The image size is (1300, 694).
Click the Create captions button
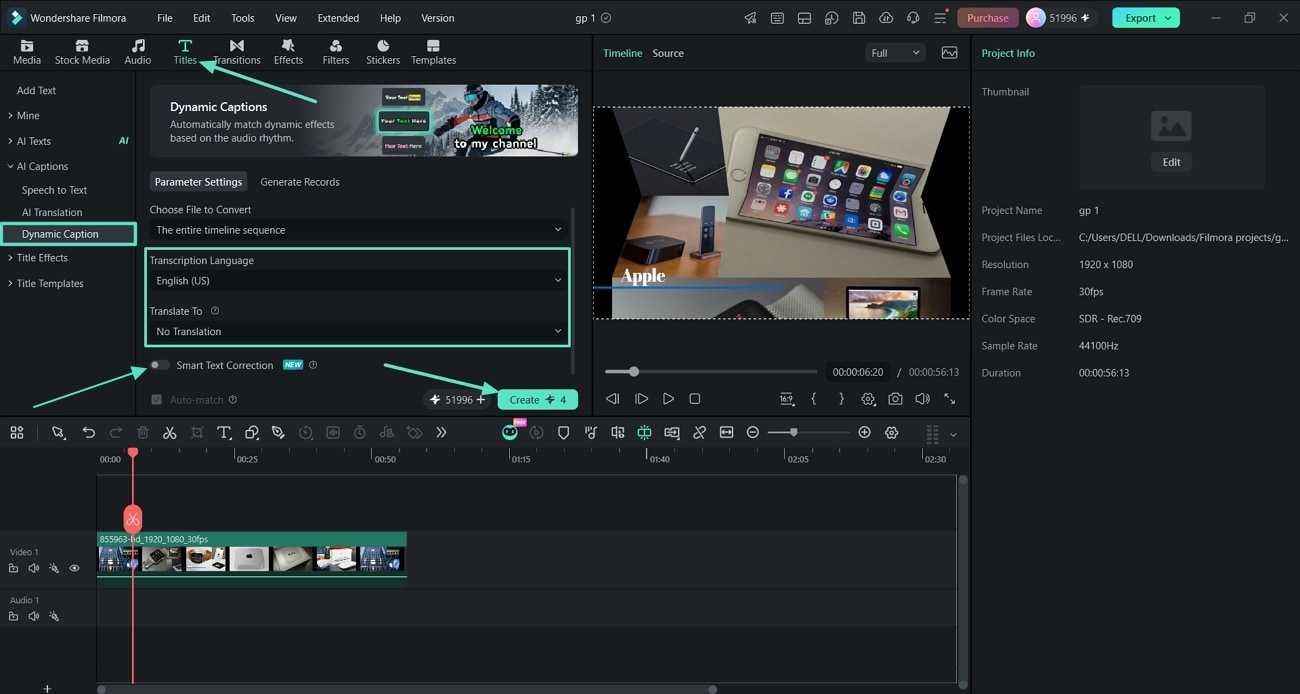538,399
